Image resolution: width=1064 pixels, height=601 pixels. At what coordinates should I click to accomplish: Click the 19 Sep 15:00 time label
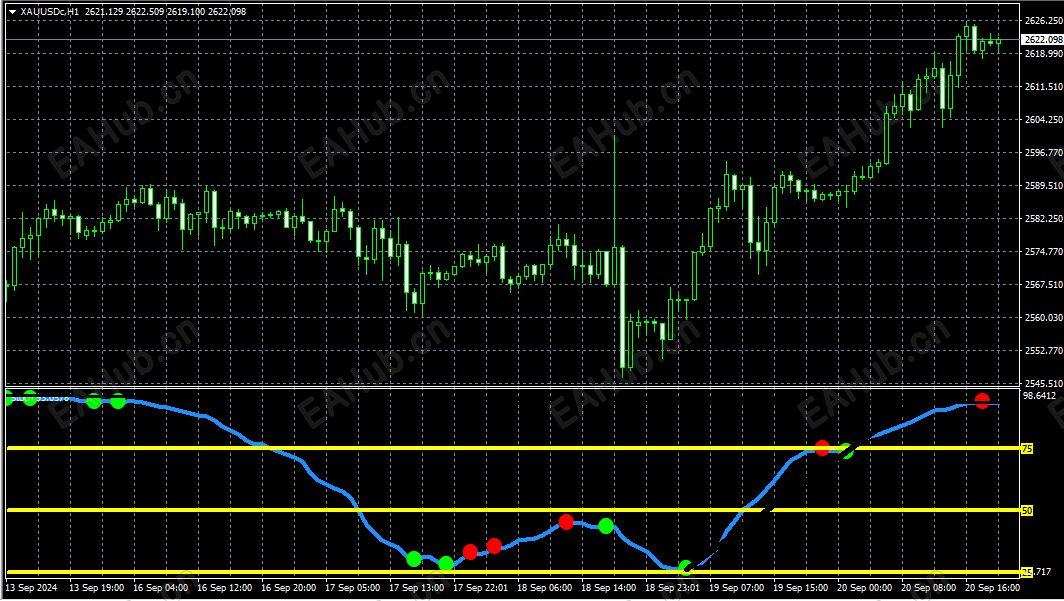(800, 587)
